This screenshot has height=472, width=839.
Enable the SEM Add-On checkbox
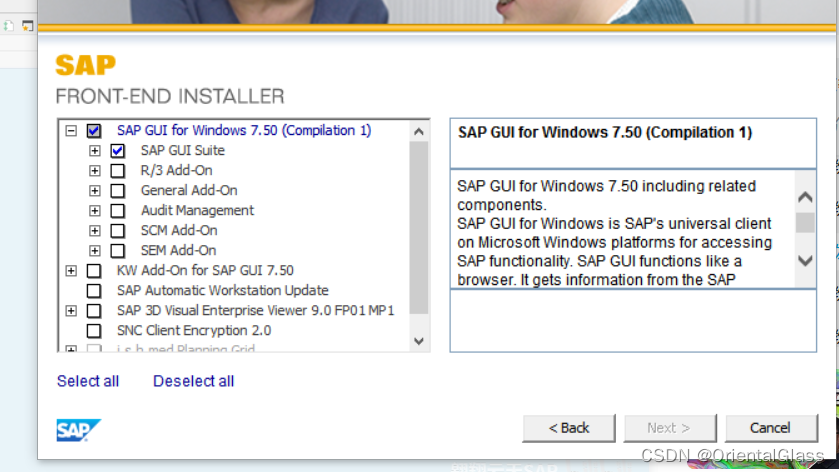click(118, 250)
